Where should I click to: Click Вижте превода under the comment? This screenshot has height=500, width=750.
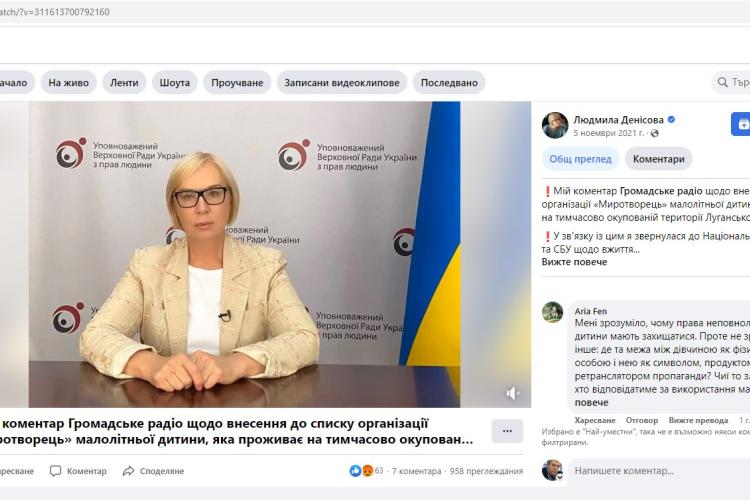[698, 420]
